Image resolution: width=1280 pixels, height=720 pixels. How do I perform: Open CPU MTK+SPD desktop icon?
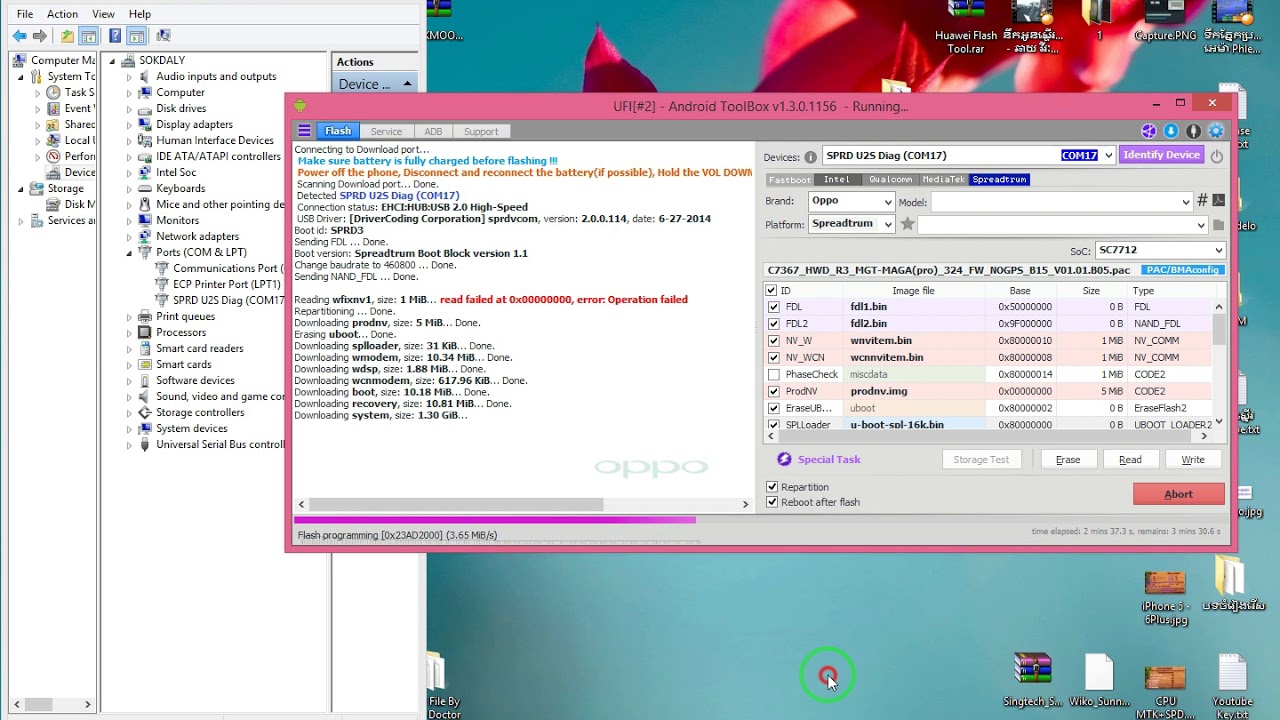coord(1165,690)
